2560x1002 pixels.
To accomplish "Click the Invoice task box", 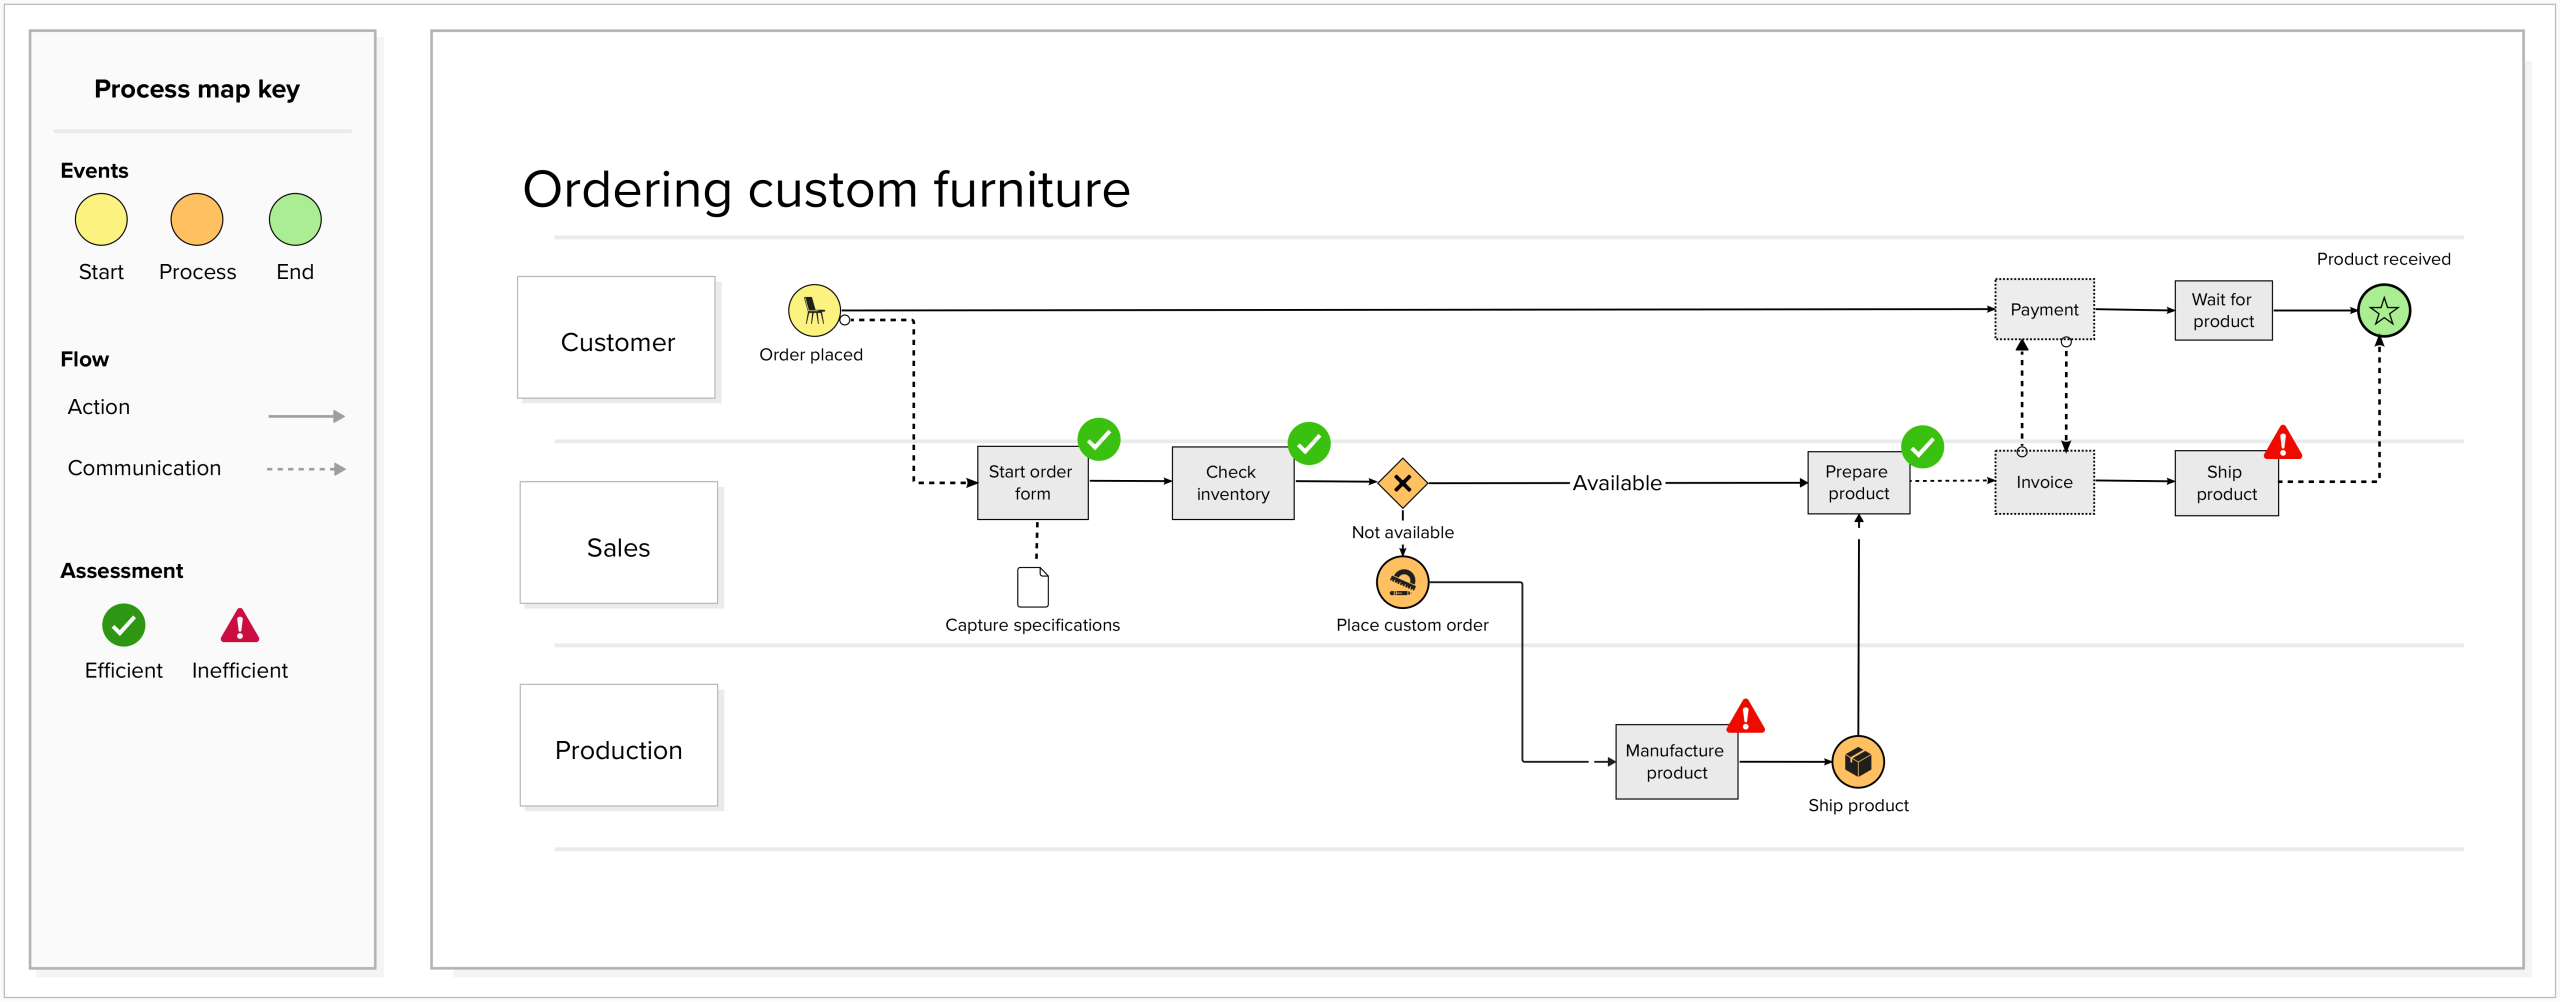I will coord(2044,483).
